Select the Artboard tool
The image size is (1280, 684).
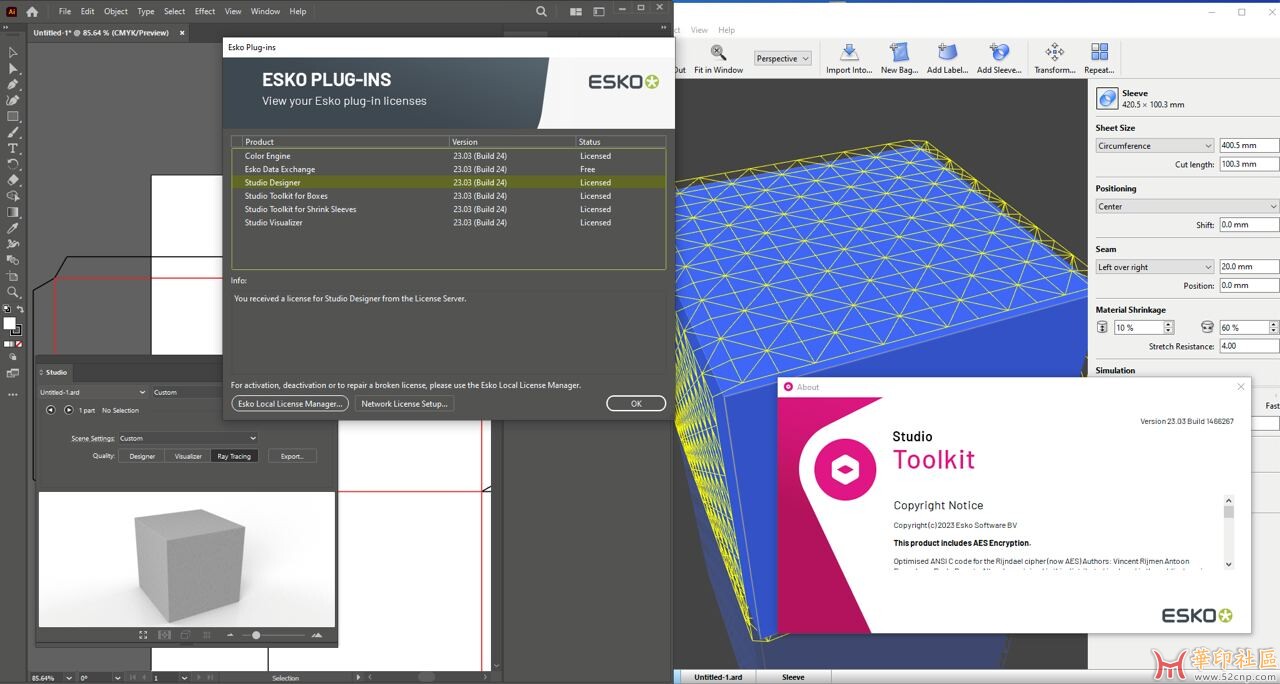(x=13, y=276)
